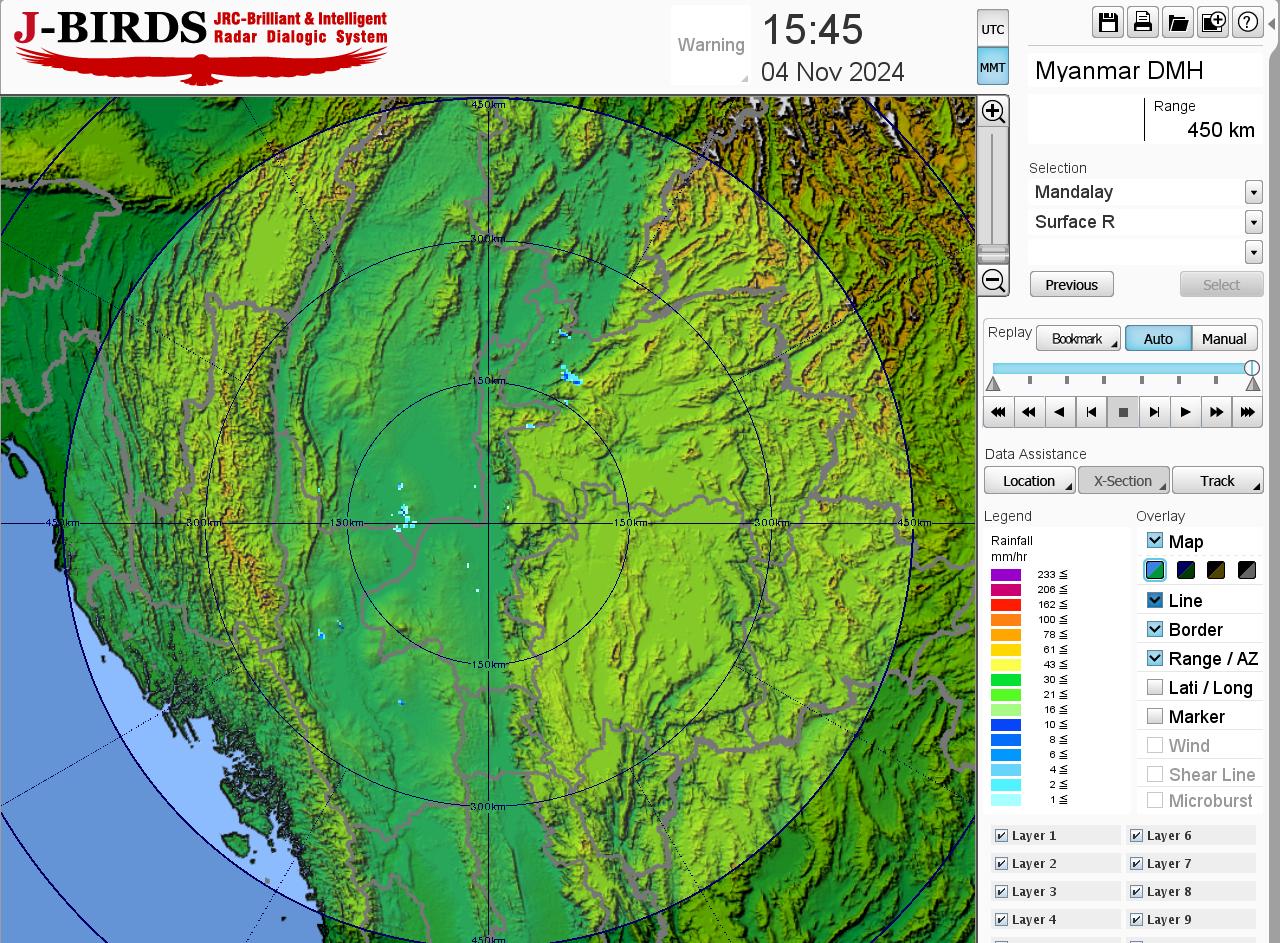
Task: Click the print icon in toolbar
Action: (x=1143, y=22)
